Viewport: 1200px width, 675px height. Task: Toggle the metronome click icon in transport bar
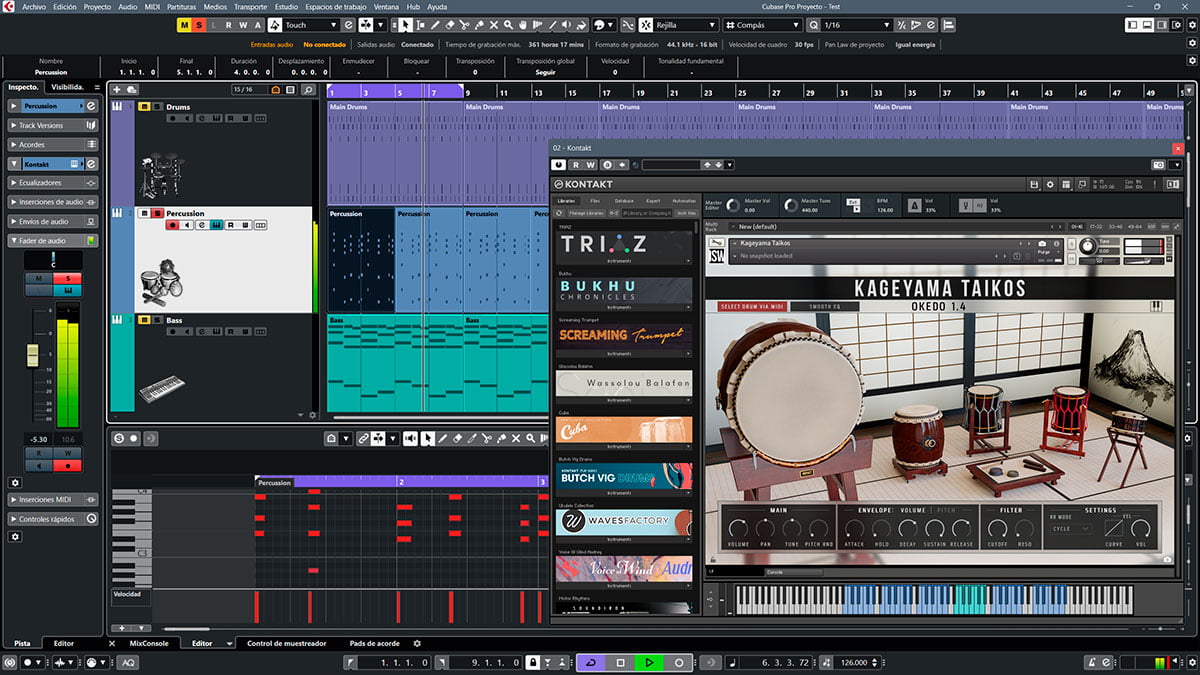coord(1094,662)
